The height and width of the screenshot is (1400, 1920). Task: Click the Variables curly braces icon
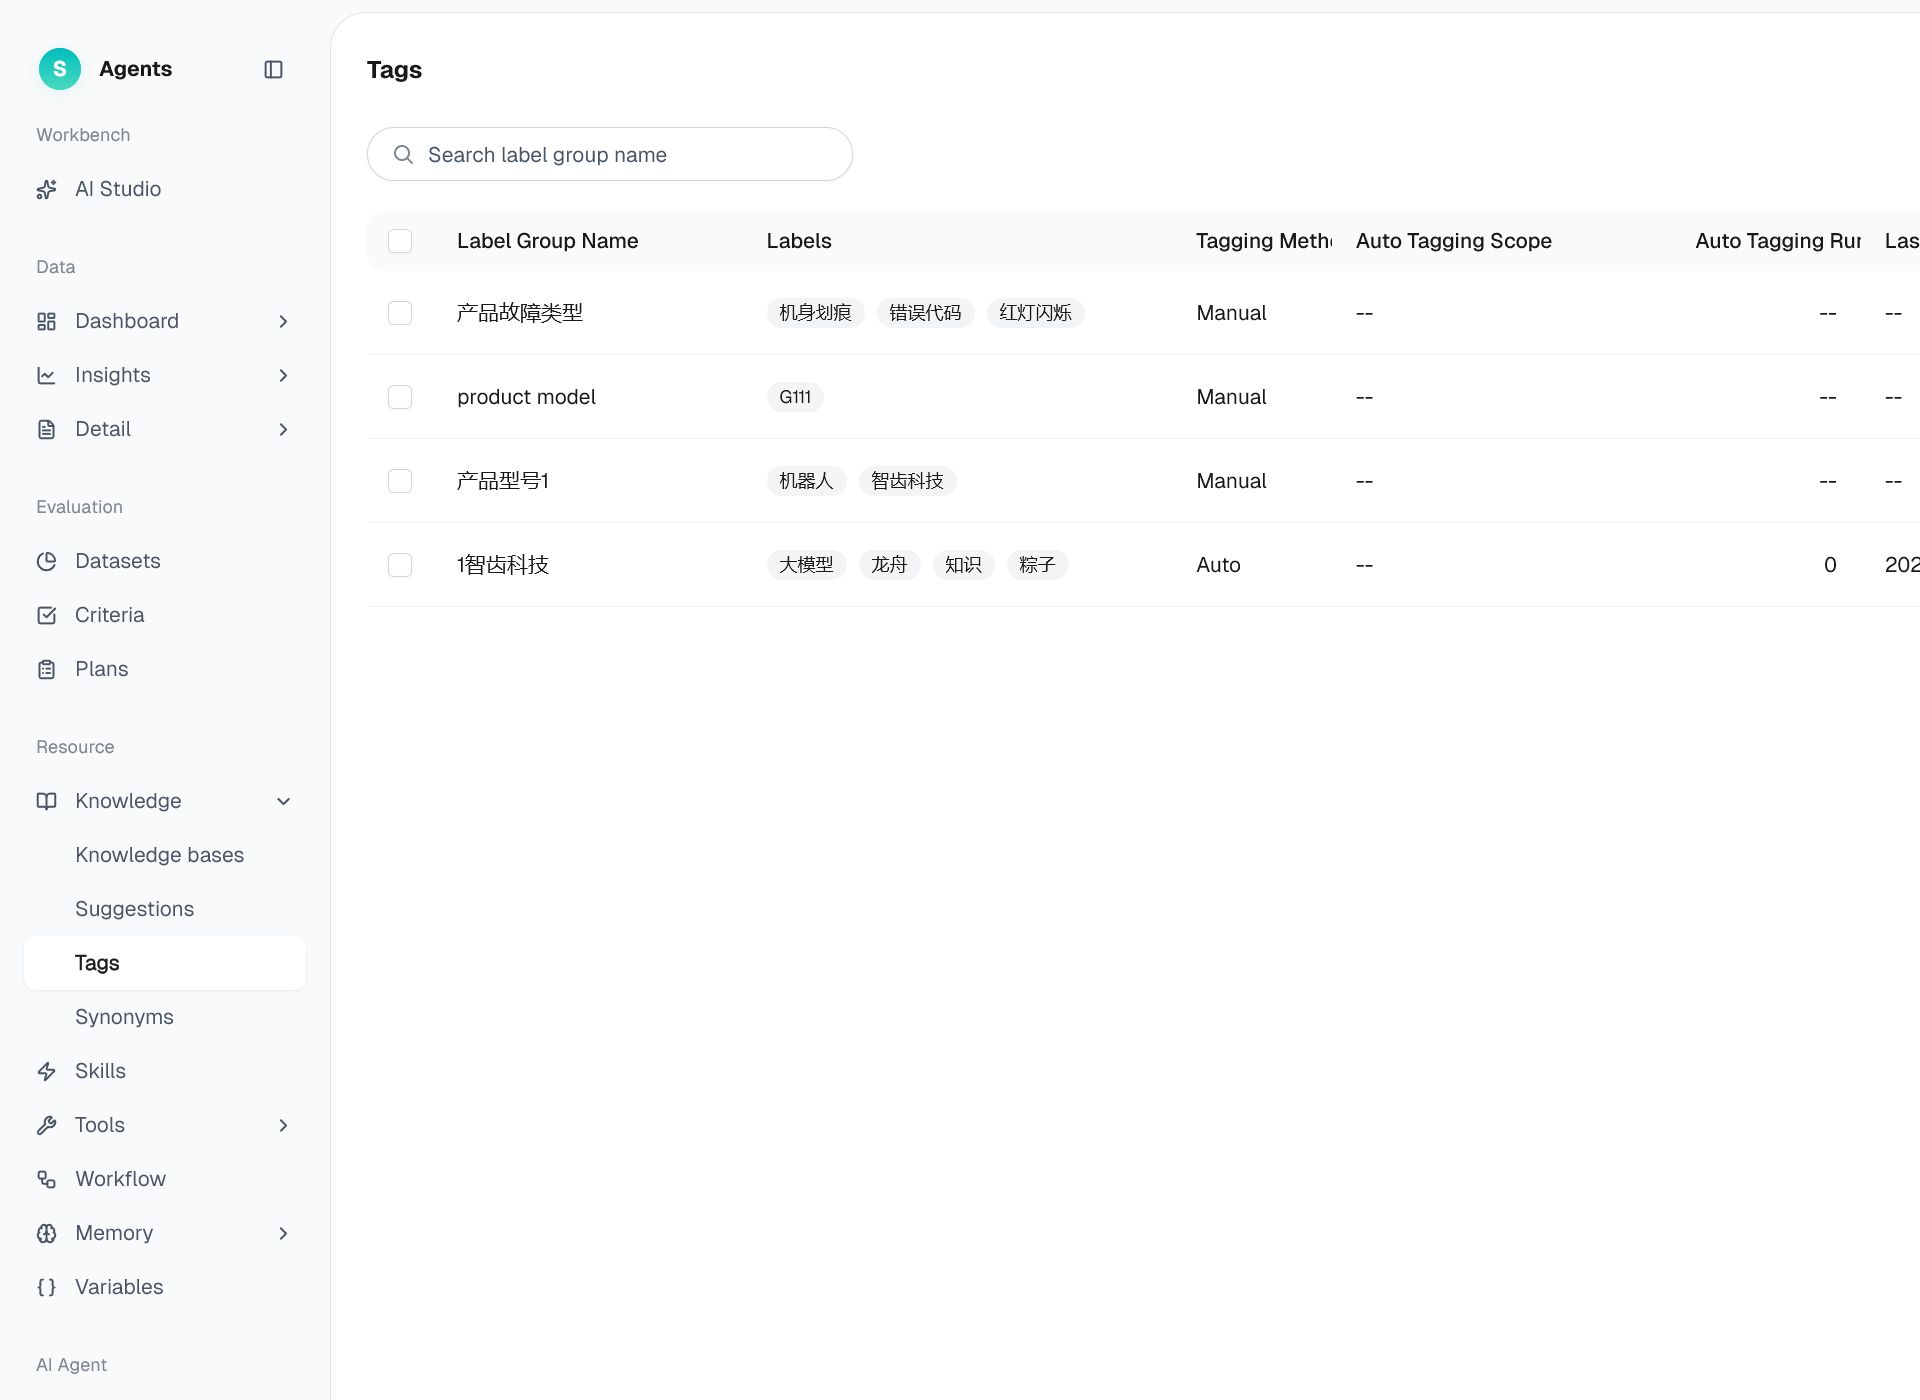click(x=46, y=1287)
